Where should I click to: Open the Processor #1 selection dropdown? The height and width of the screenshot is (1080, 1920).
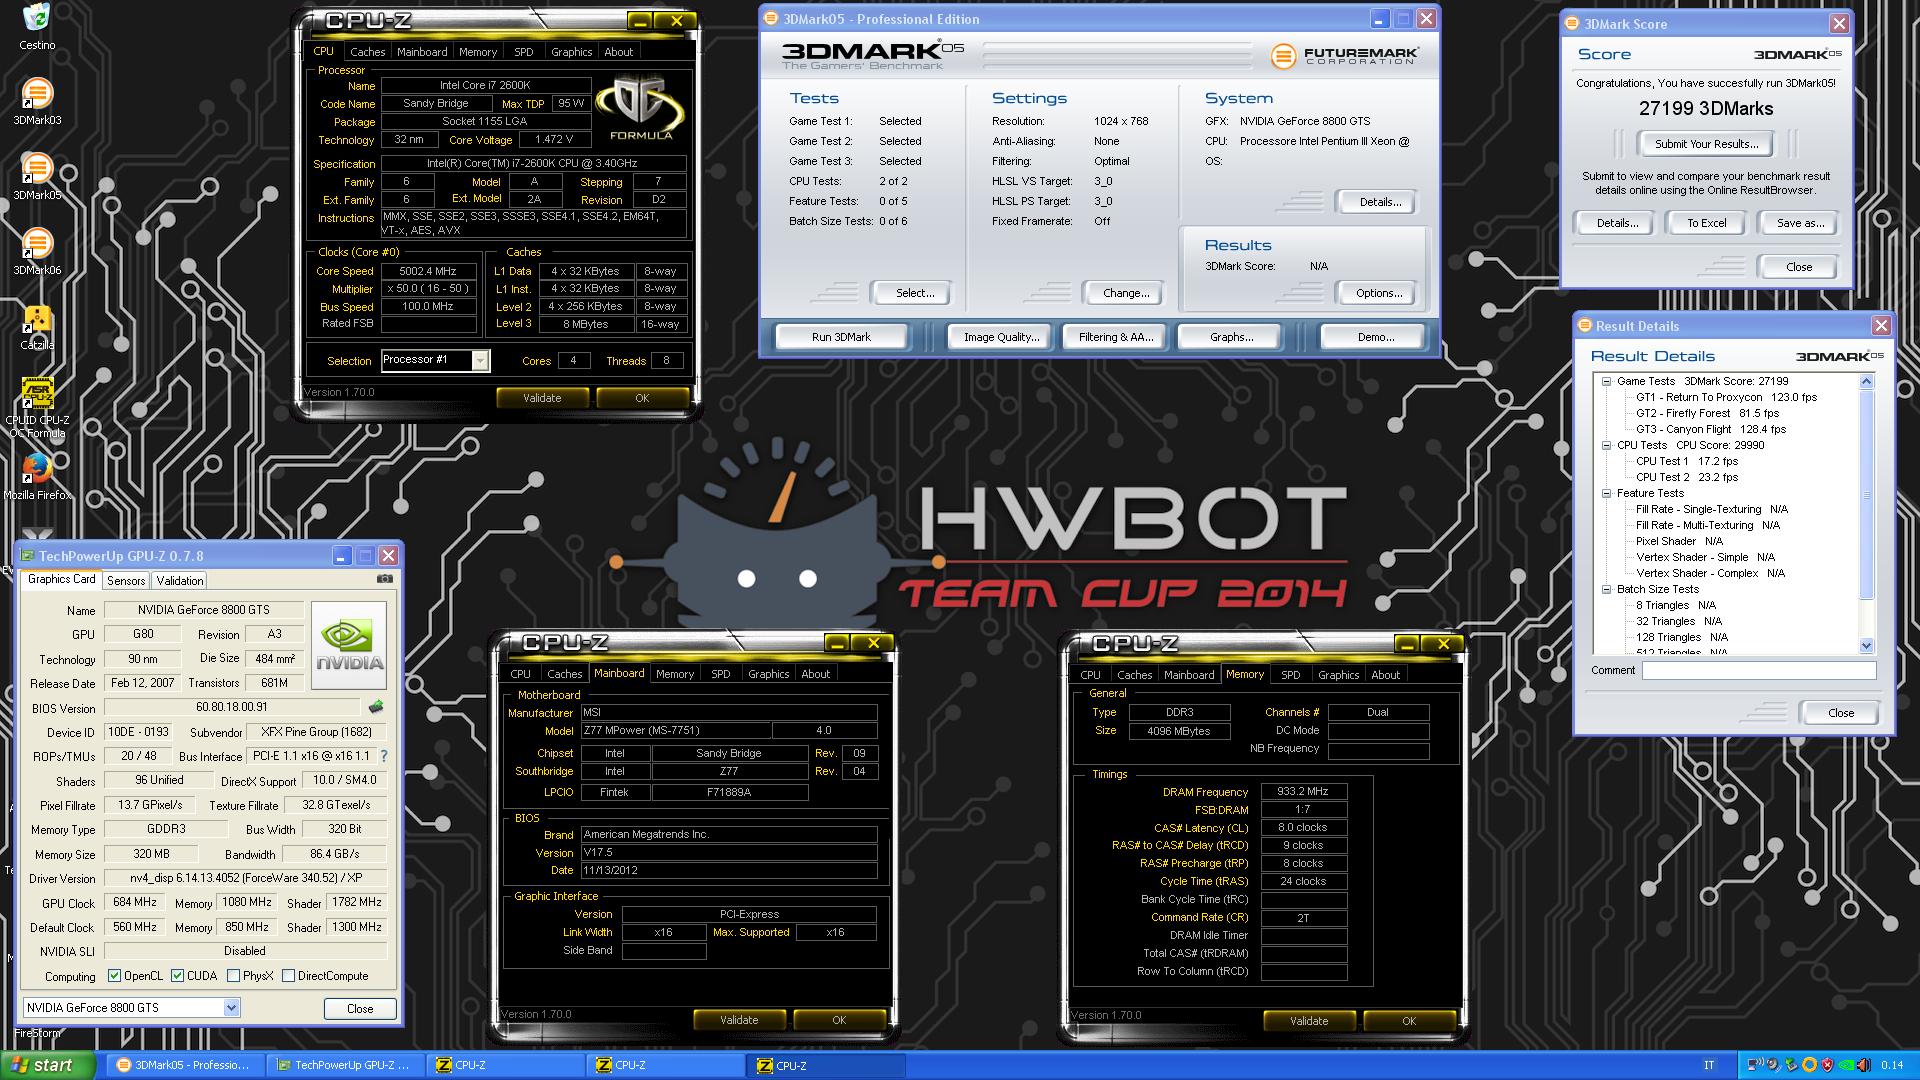[480, 360]
